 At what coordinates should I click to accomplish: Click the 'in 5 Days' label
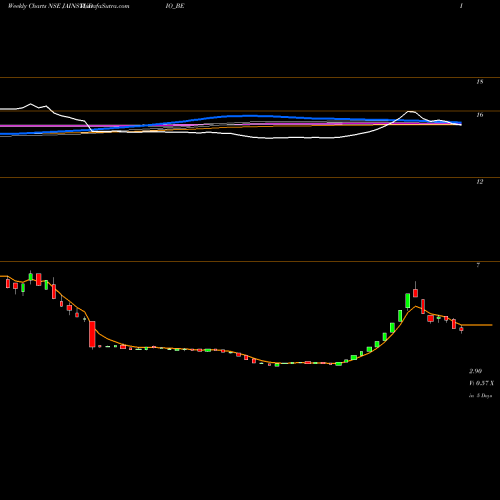480,396
